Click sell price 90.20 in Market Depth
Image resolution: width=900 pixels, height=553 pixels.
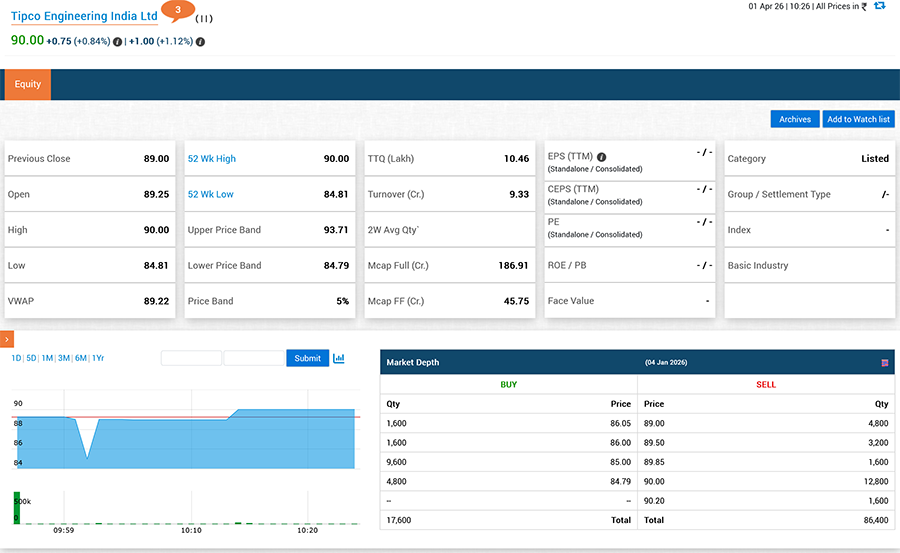click(654, 501)
